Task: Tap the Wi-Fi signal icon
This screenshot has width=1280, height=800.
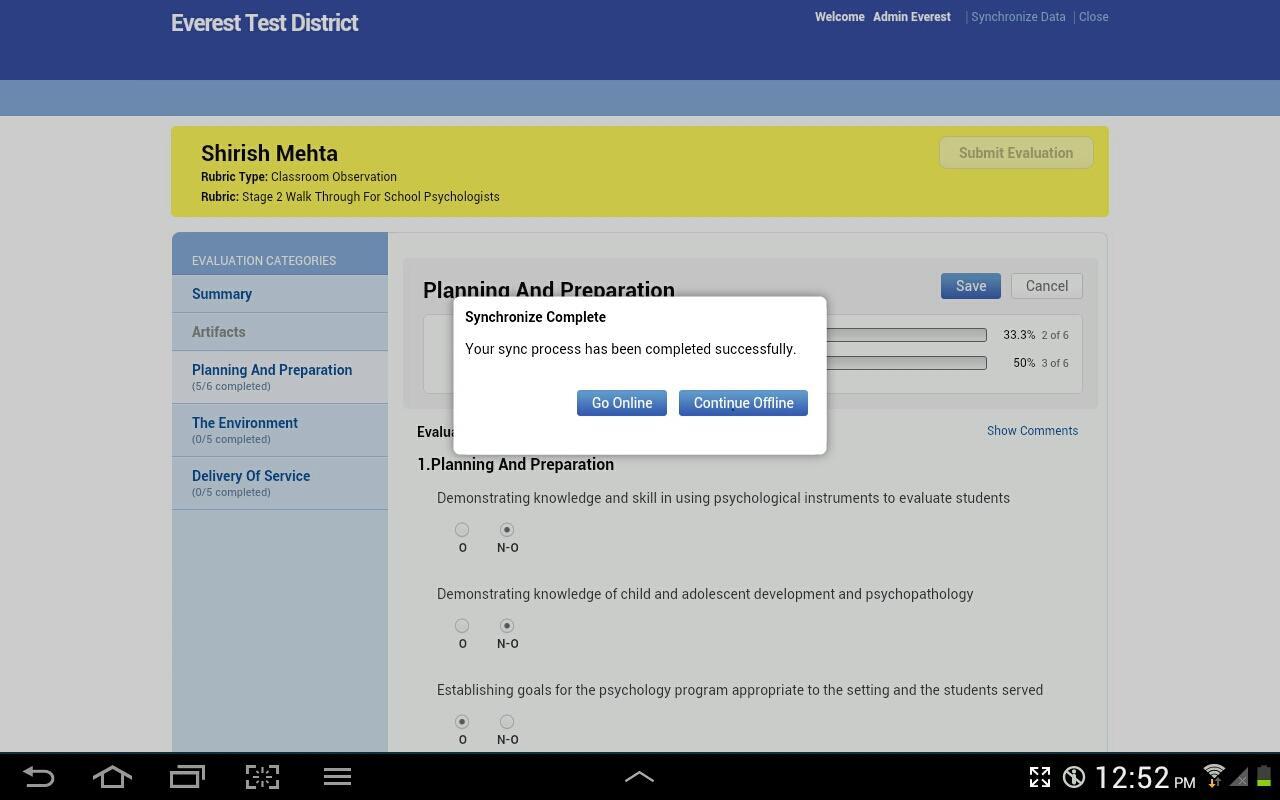Action: click(x=1214, y=776)
